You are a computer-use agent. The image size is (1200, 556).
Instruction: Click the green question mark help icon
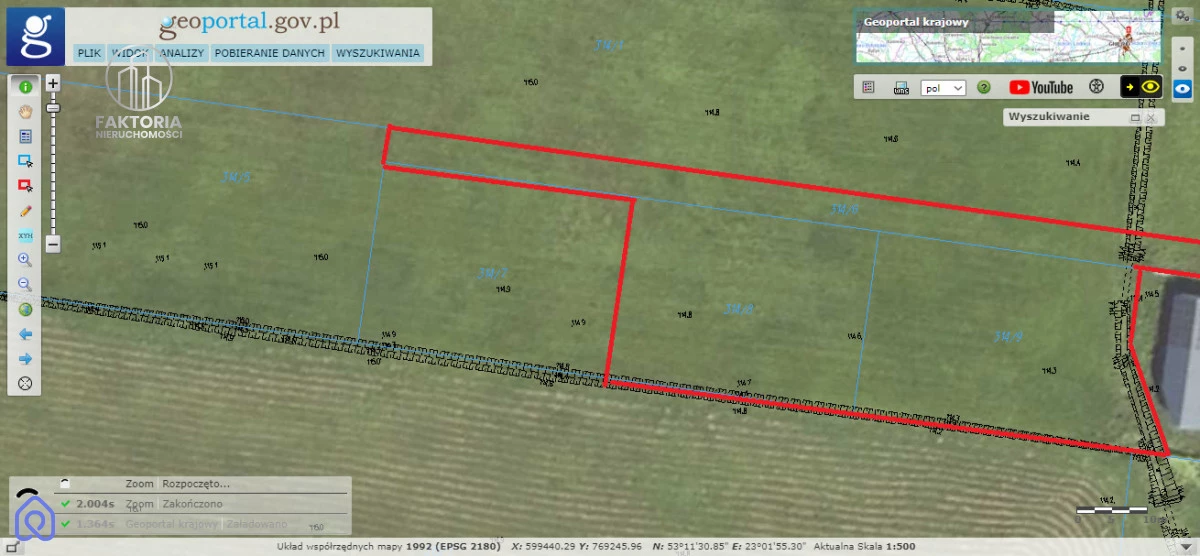984,88
